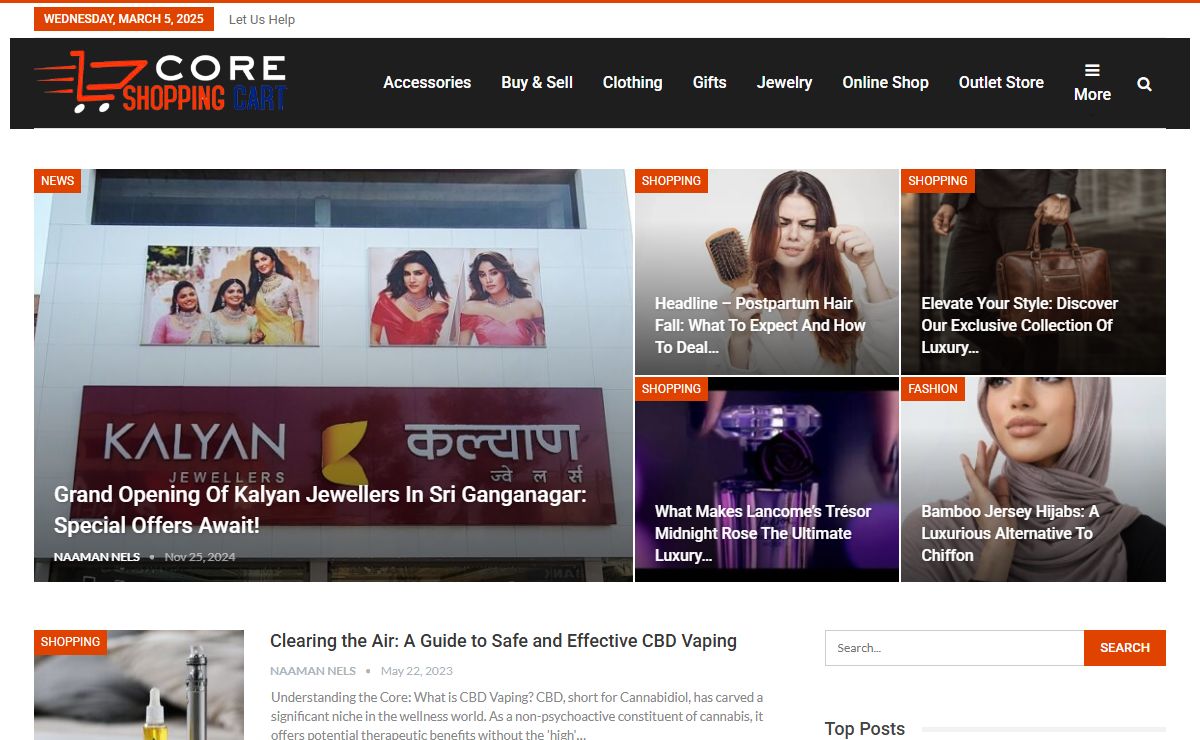Open the Accessories menu item
This screenshot has height=740, width=1200.
(x=427, y=83)
